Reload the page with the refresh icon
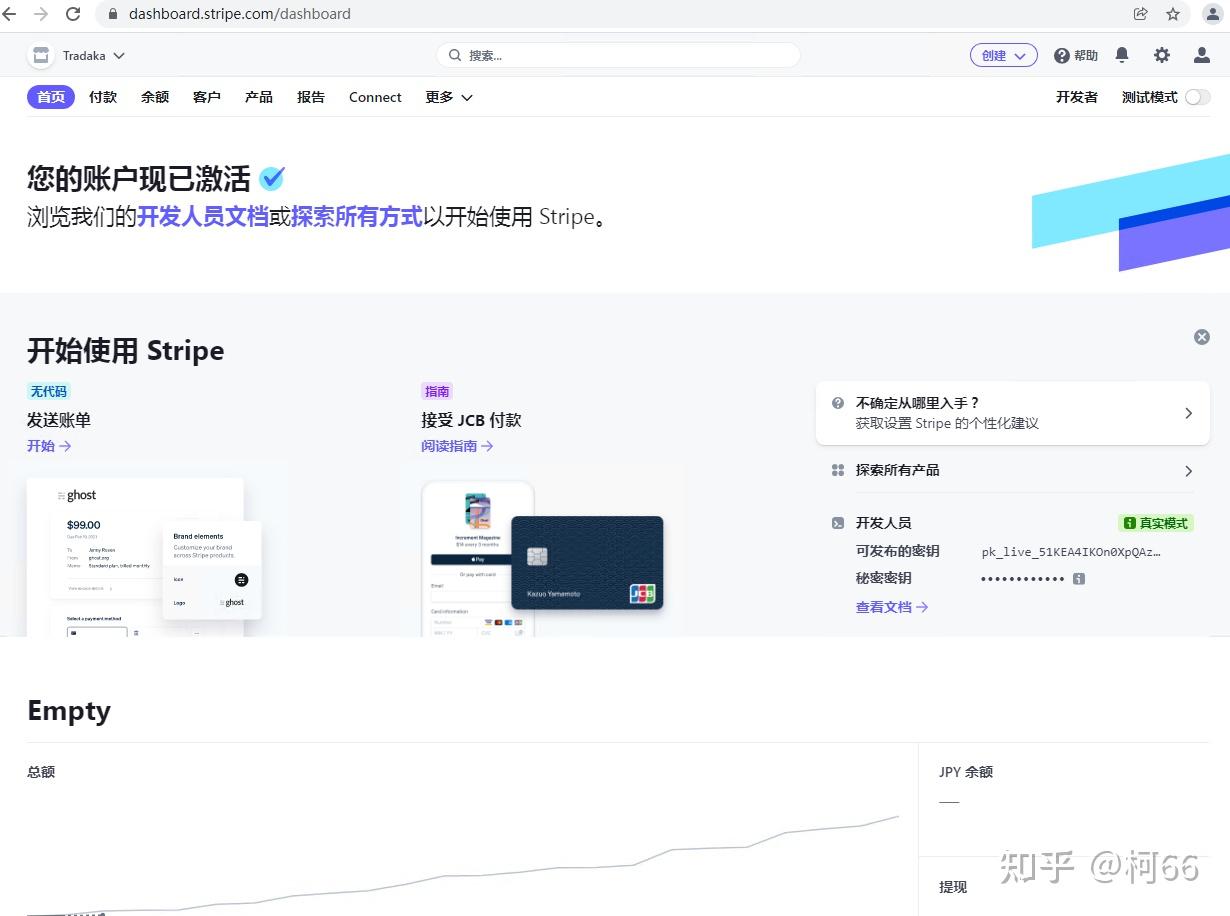1230x916 pixels. click(73, 14)
